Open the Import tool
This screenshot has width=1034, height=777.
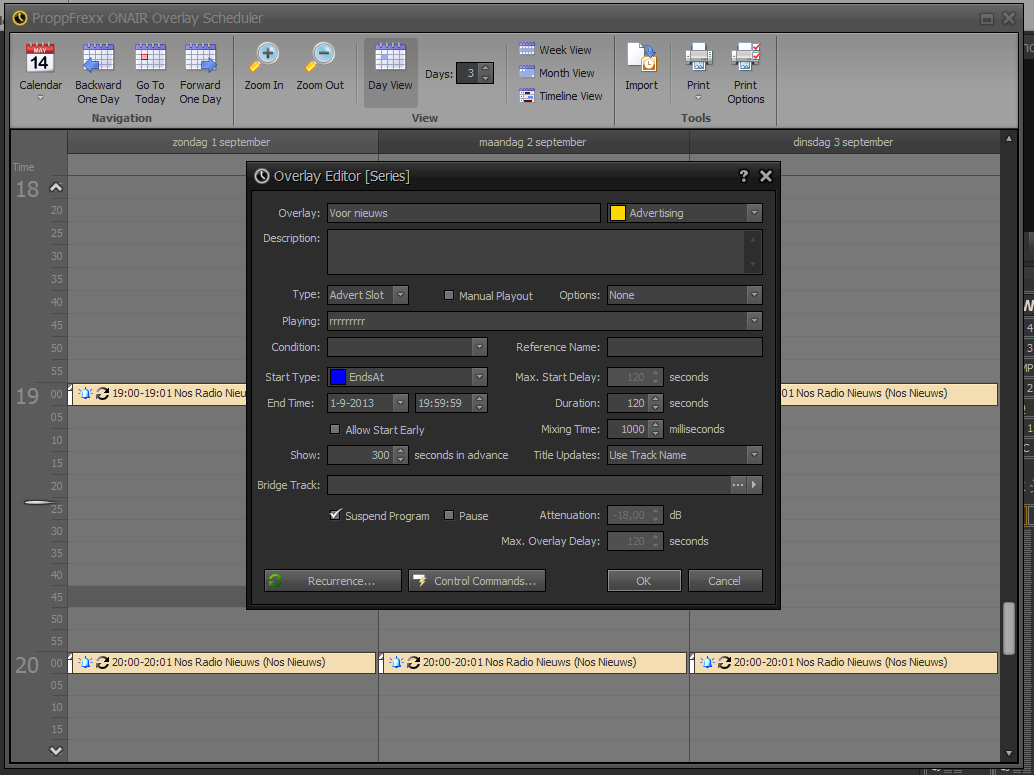(x=641, y=59)
